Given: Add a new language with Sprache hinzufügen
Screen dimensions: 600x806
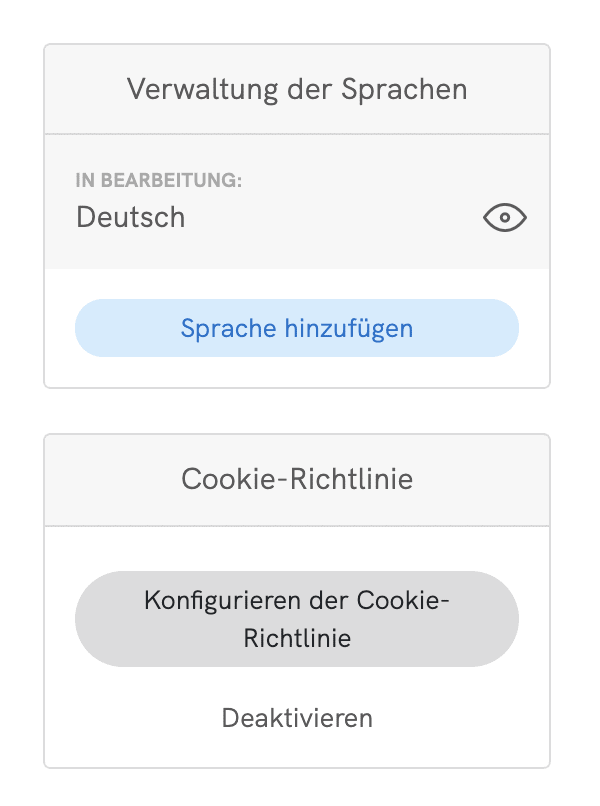Looking at the screenshot, I should coord(297,328).
